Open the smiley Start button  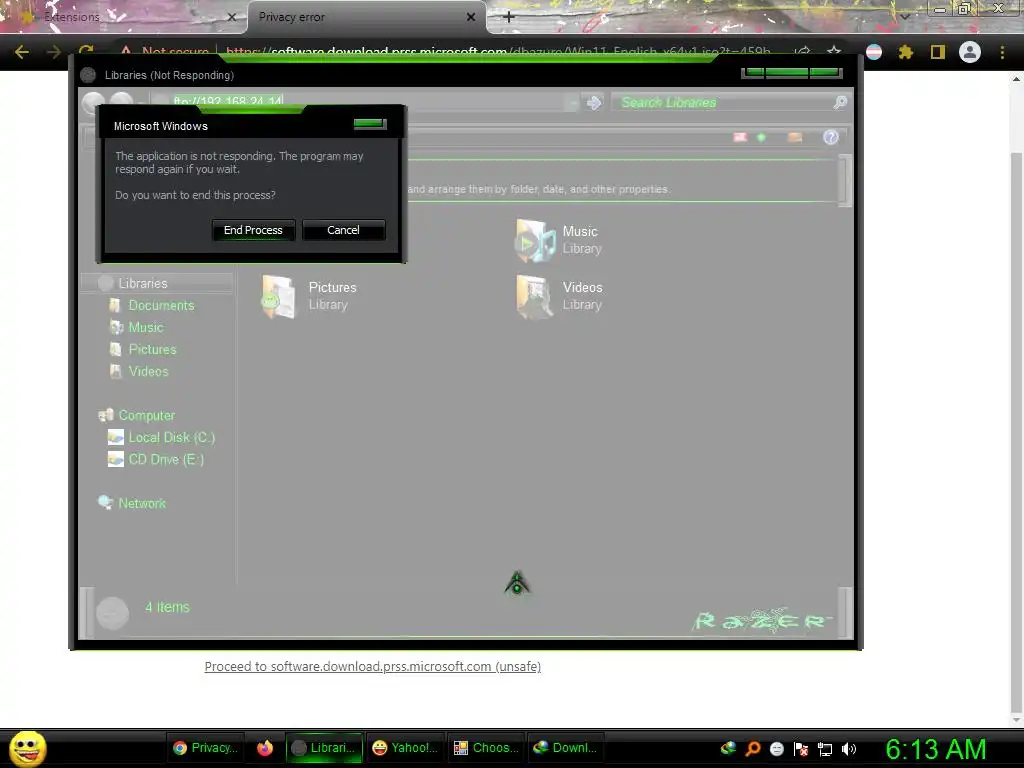click(x=27, y=748)
